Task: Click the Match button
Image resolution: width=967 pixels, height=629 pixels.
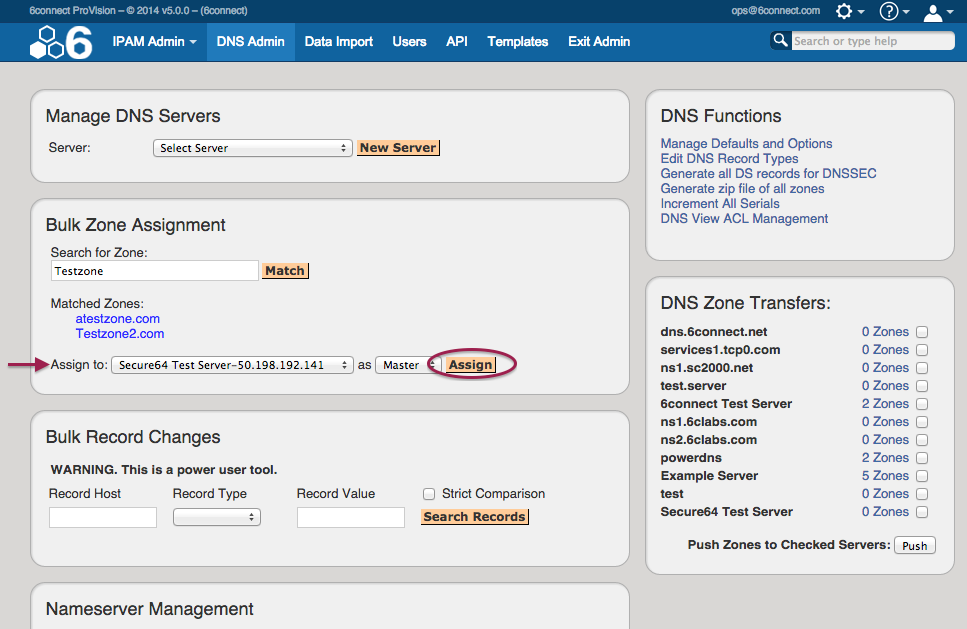Action: coord(285,271)
